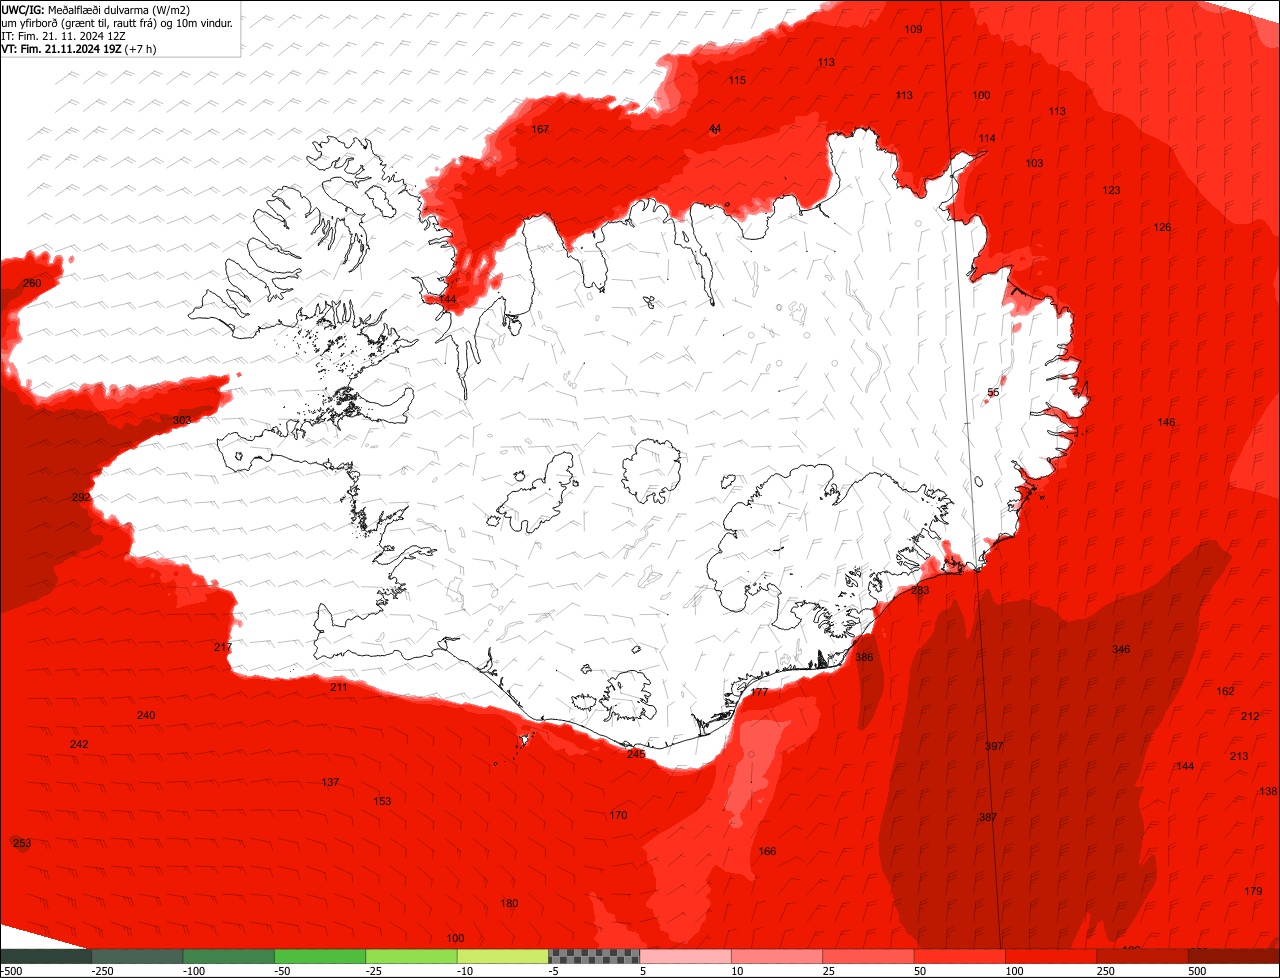This screenshot has width=1280, height=978.
Task: Click the map value 253 in the bottom-left corner
Action: tap(22, 843)
